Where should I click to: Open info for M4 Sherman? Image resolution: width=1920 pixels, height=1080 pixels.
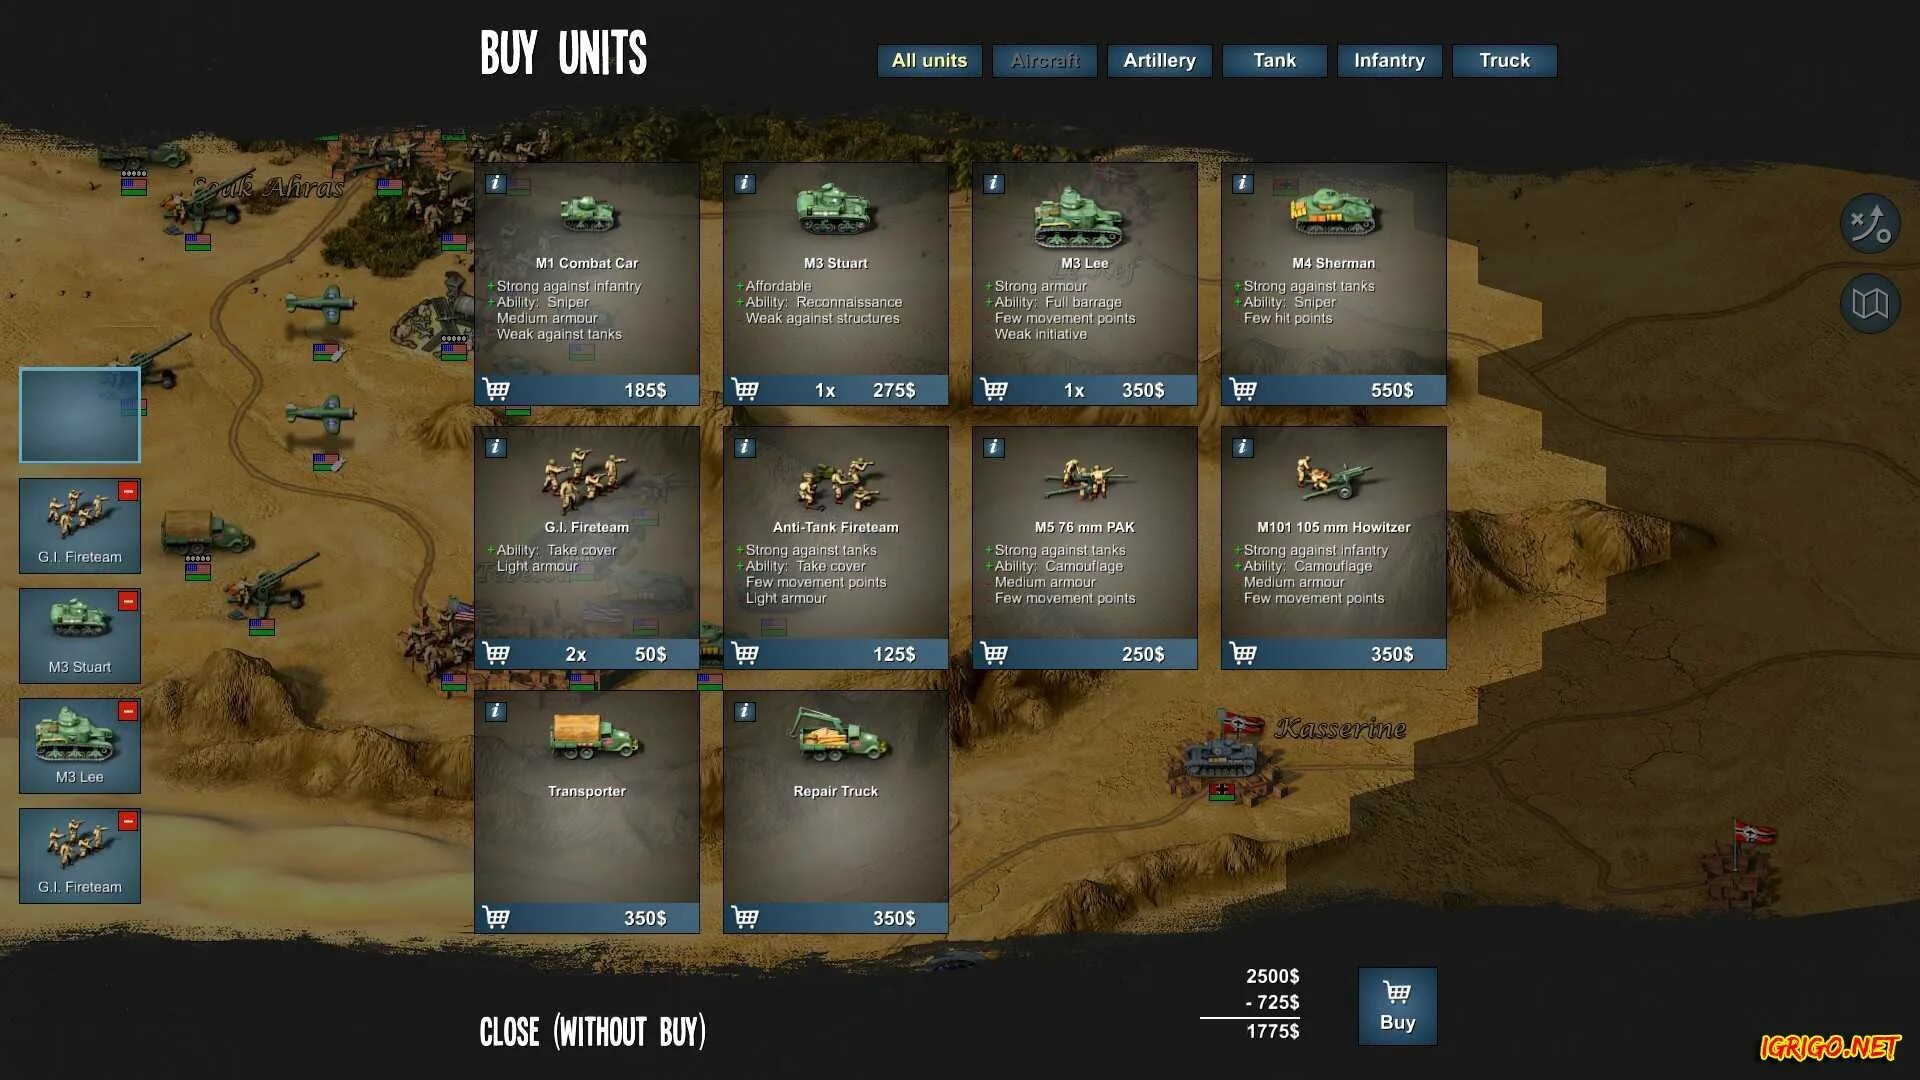tap(1242, 183)
